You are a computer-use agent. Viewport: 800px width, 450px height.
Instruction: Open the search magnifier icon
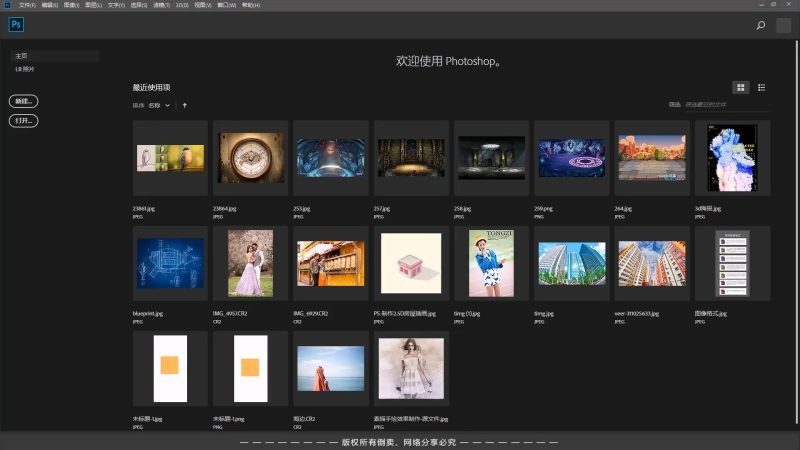pos(761,26)
